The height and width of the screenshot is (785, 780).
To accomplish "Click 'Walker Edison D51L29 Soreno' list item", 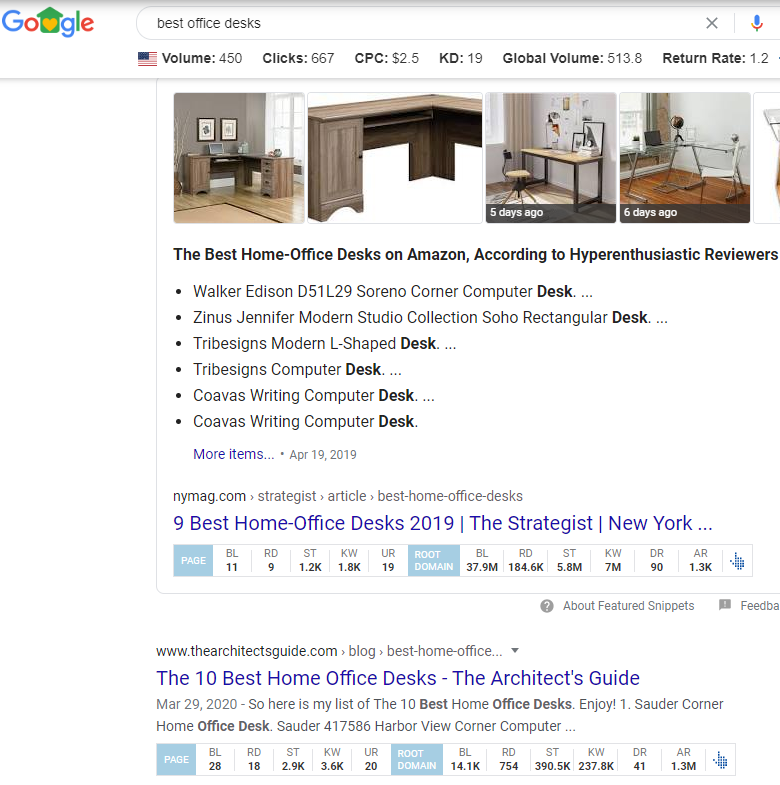I will [x=393, y=291].
